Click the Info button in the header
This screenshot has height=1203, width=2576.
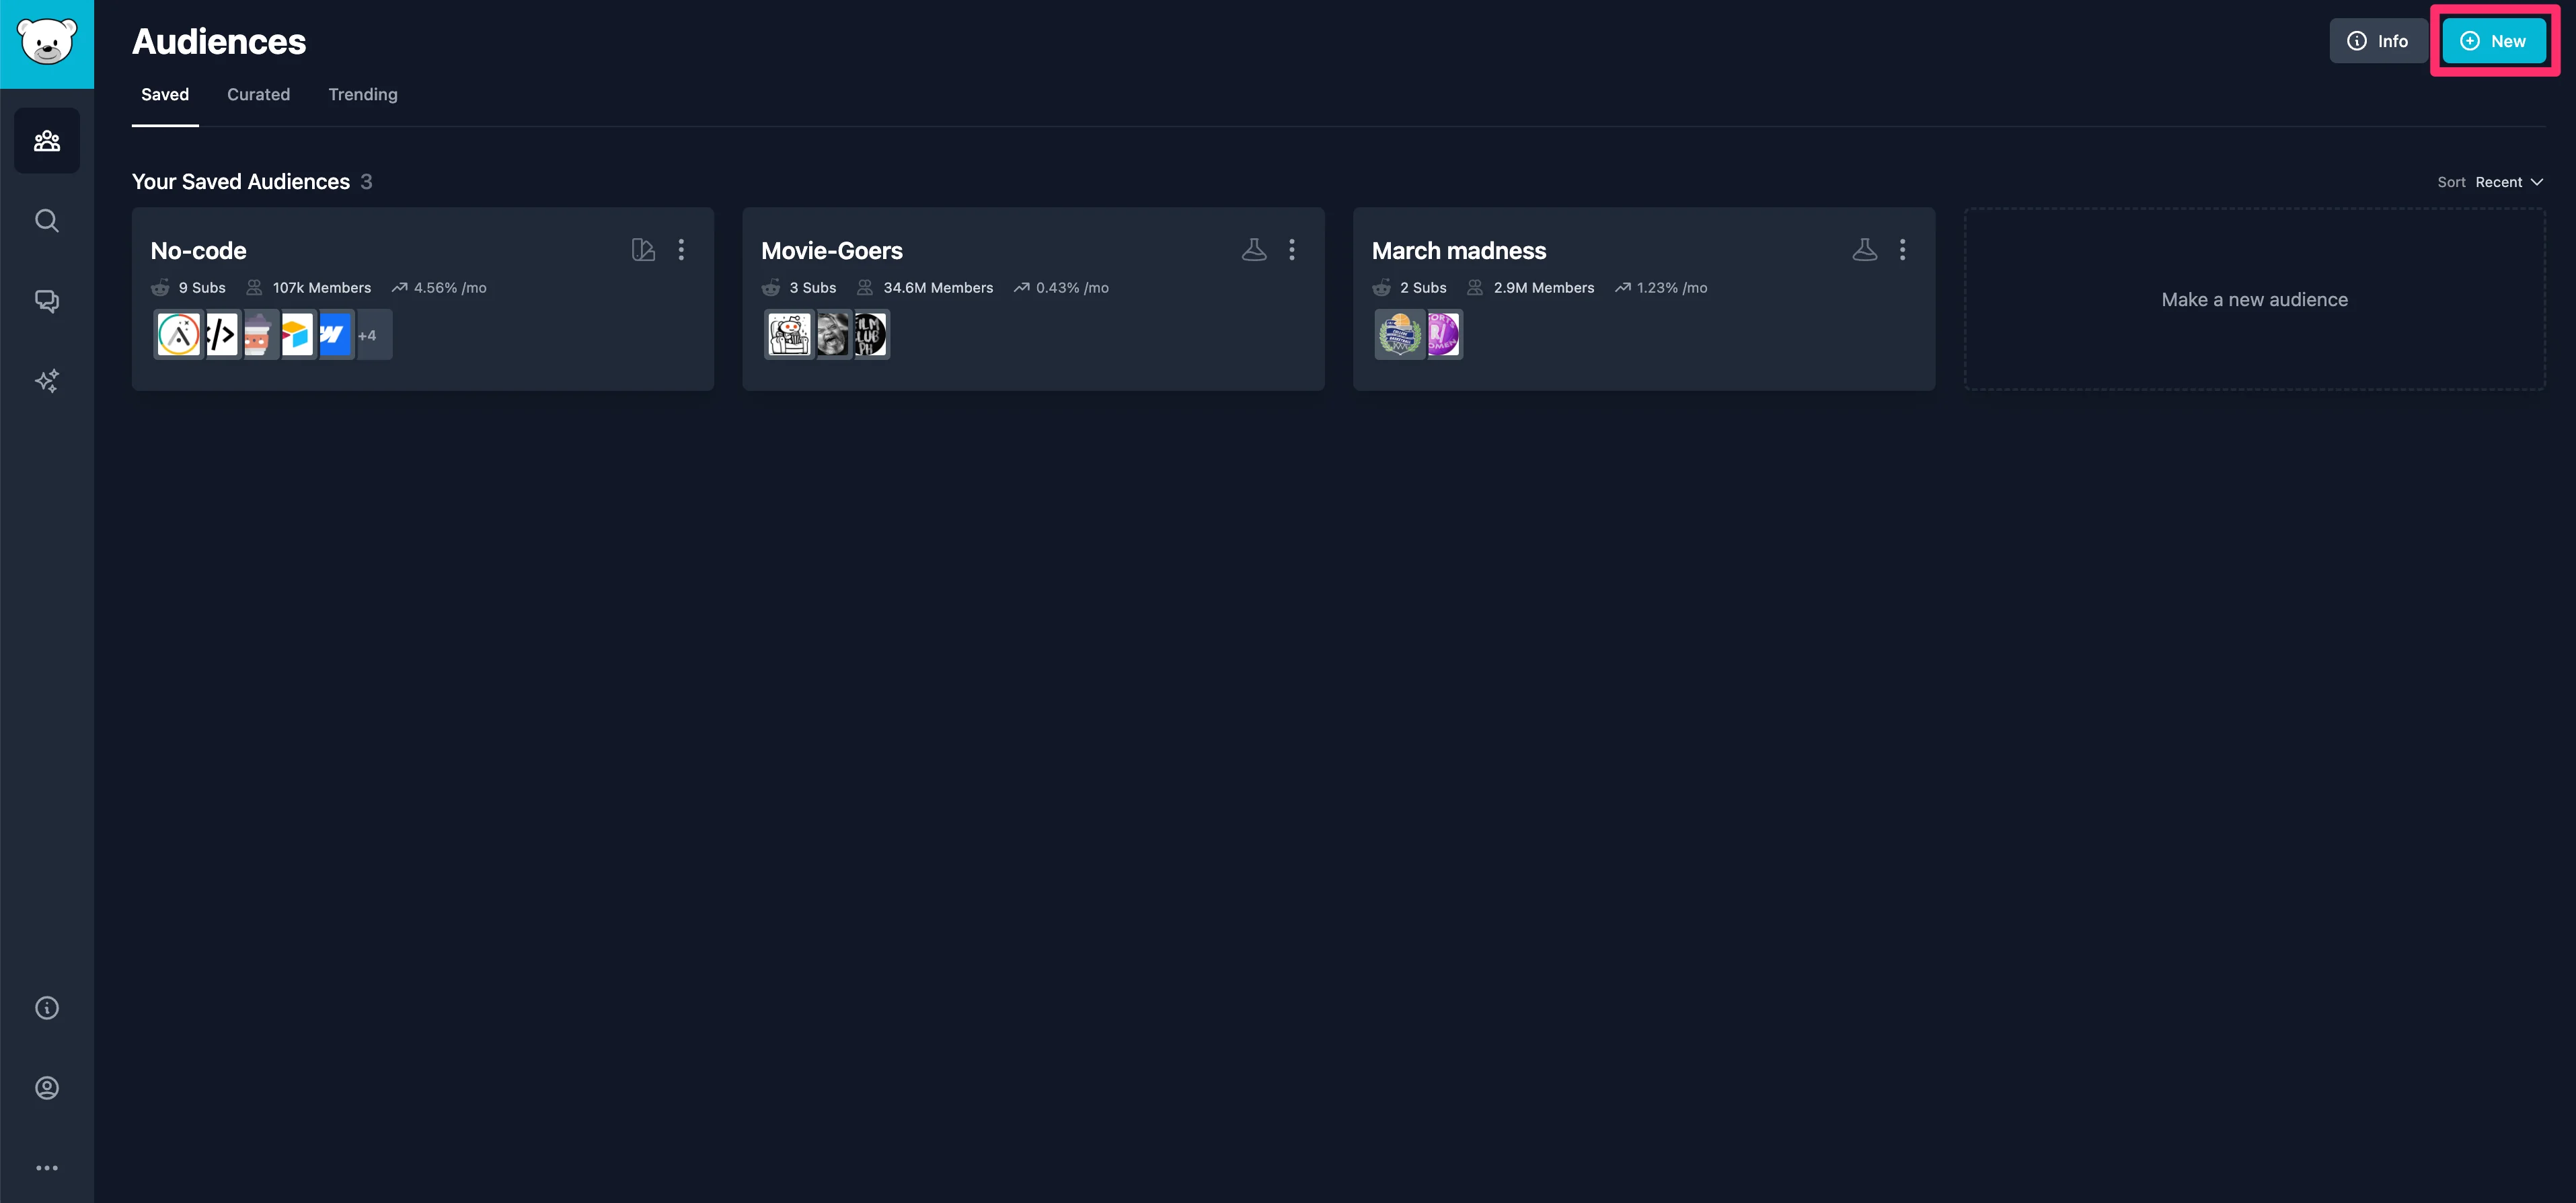tap(2378, 41)
